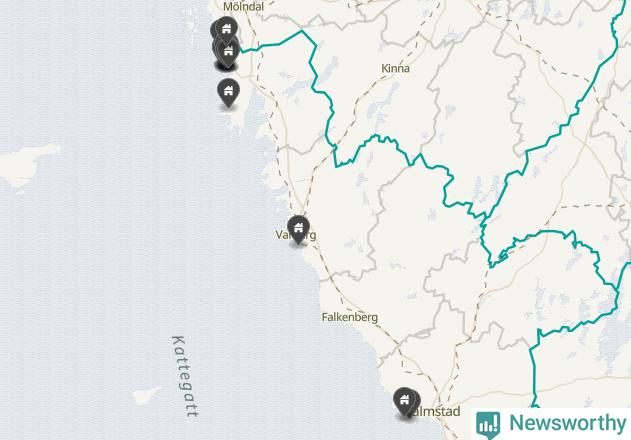This screenshot has width=631, height=440.
Task: Click the partly hidden marker left of the topmost house pin
Action: (213, 30)
